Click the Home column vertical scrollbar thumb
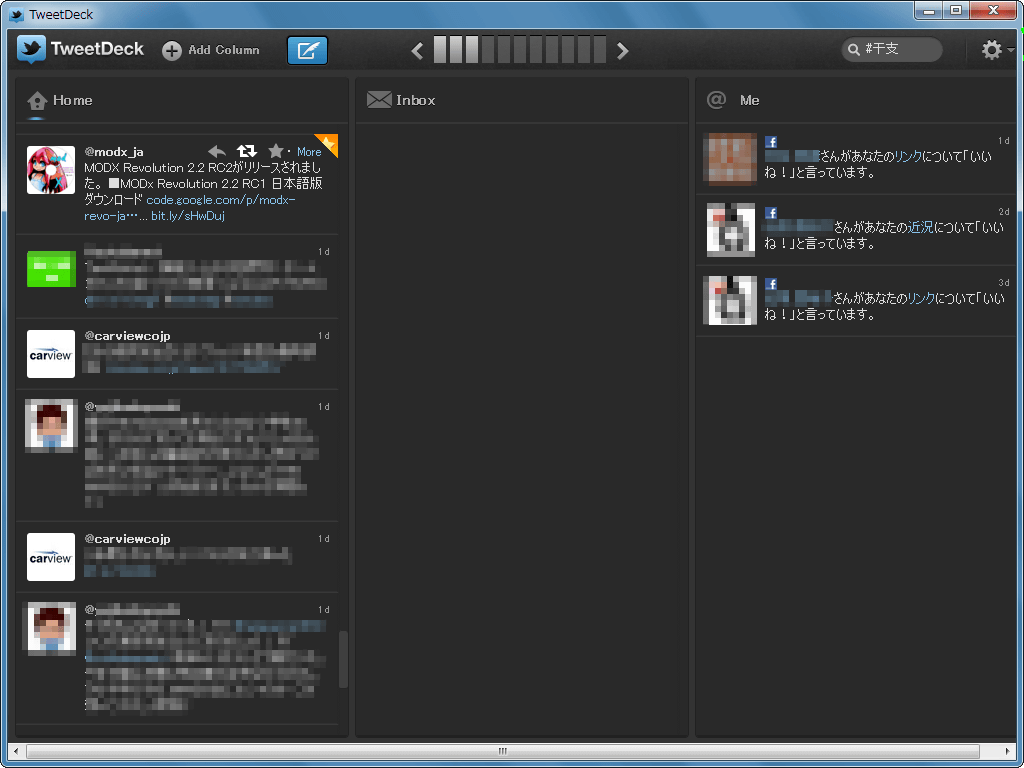Viewport: 1024px width, 768px height. [344, 660]
